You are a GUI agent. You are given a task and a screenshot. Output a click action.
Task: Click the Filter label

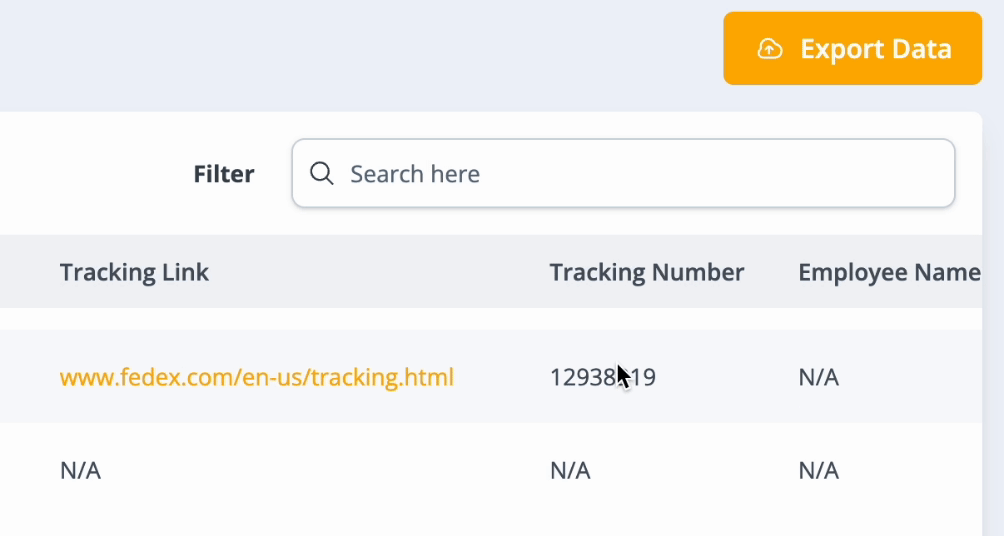[x=224, y=174]
